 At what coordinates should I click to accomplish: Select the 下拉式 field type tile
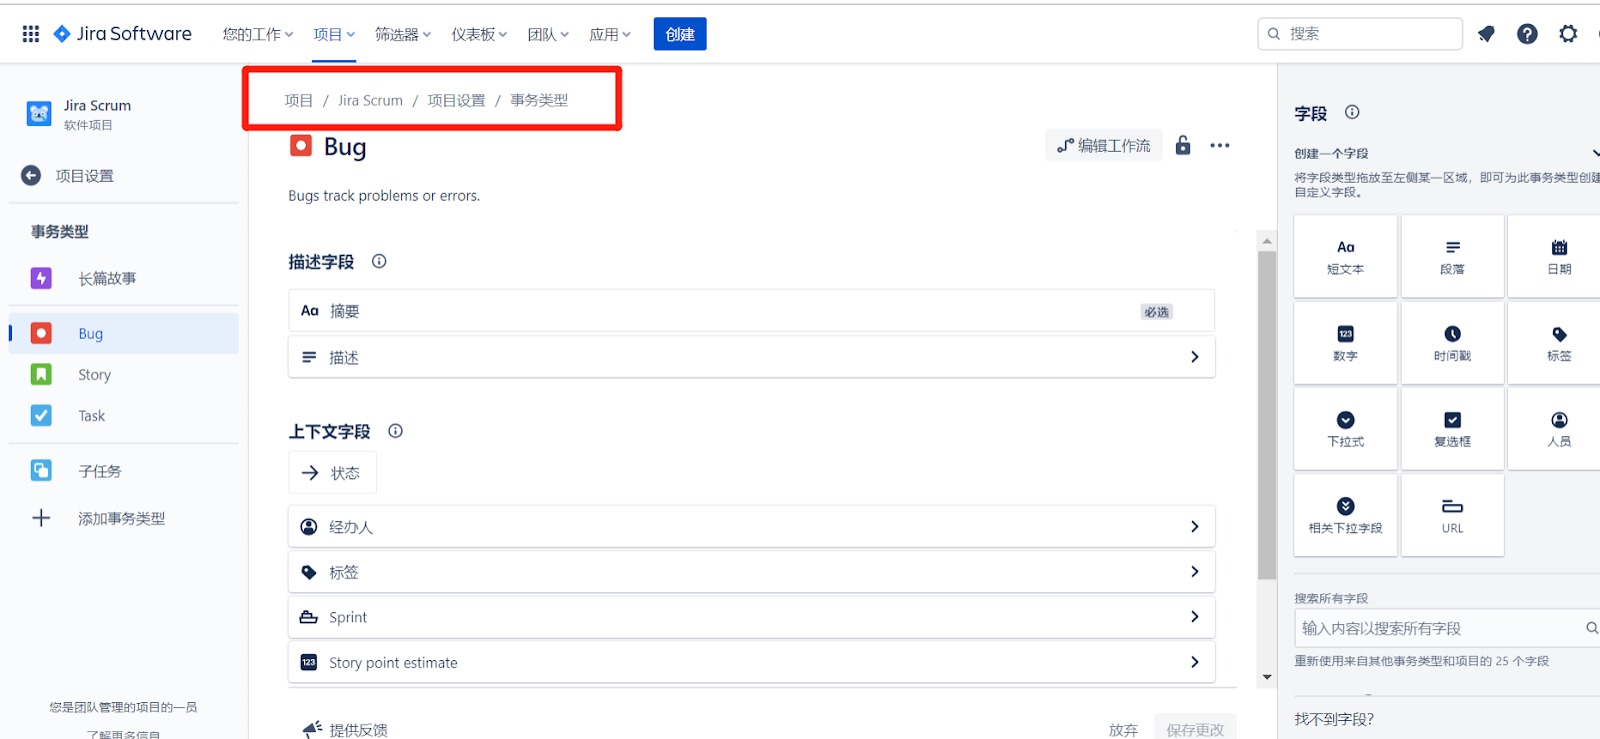(1345, 429)
